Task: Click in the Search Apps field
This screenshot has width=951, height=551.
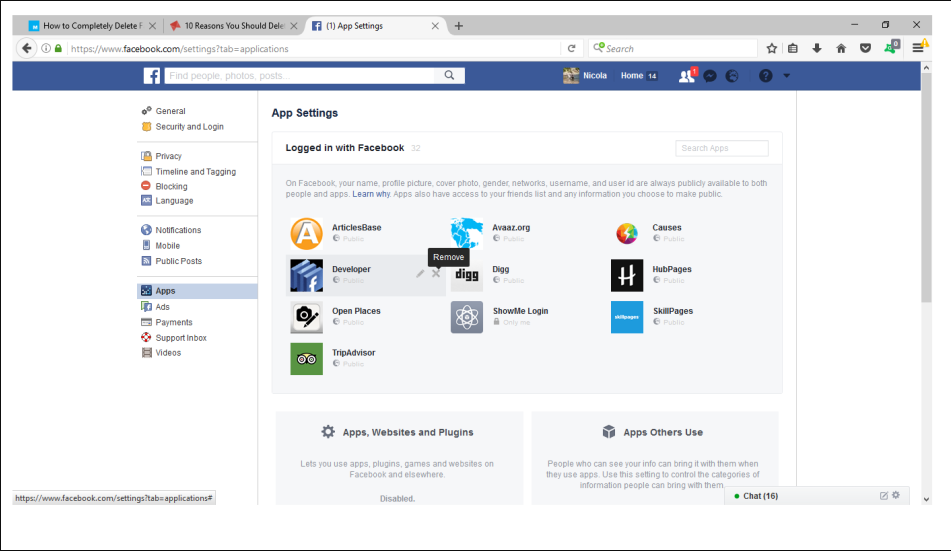Action: (722, 148)
